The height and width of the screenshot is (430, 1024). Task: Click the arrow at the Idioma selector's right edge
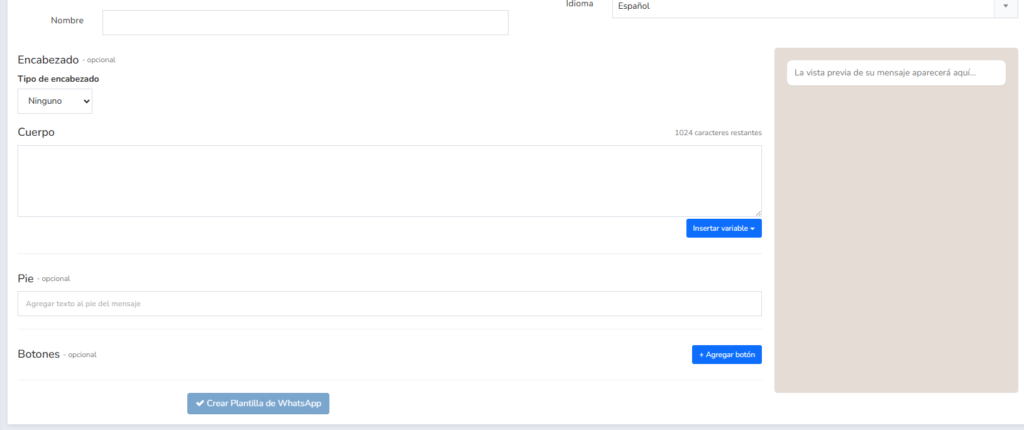[x=1005, y=7]
